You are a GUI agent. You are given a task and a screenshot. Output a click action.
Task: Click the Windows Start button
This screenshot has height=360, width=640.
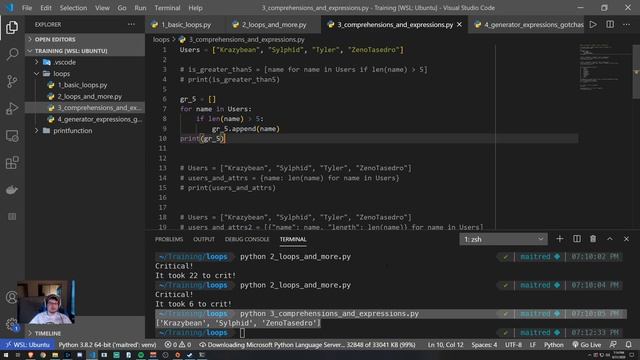point(6,355)
